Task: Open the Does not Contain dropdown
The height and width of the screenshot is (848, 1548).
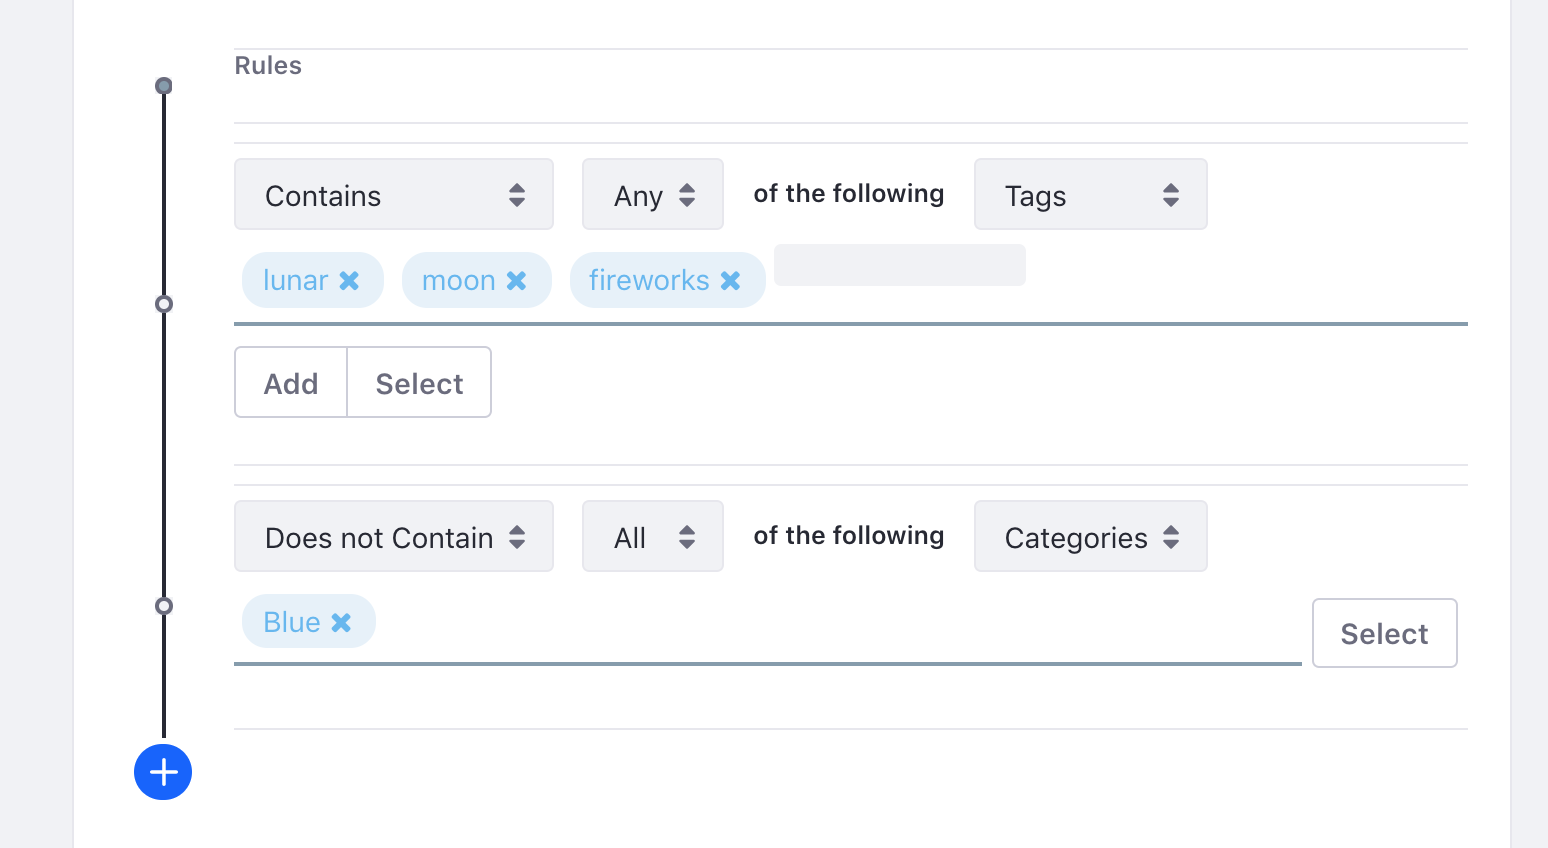Action: (394, 536)
